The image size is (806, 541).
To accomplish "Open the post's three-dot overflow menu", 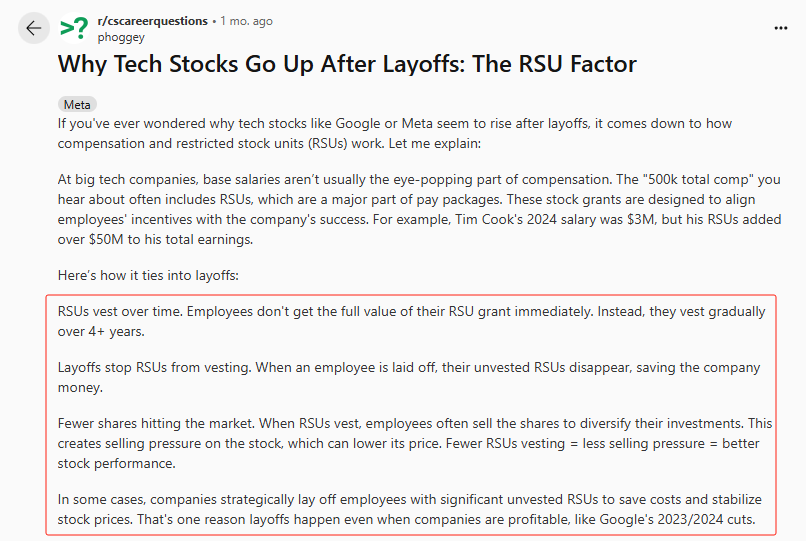I will [x=780, y=28].
